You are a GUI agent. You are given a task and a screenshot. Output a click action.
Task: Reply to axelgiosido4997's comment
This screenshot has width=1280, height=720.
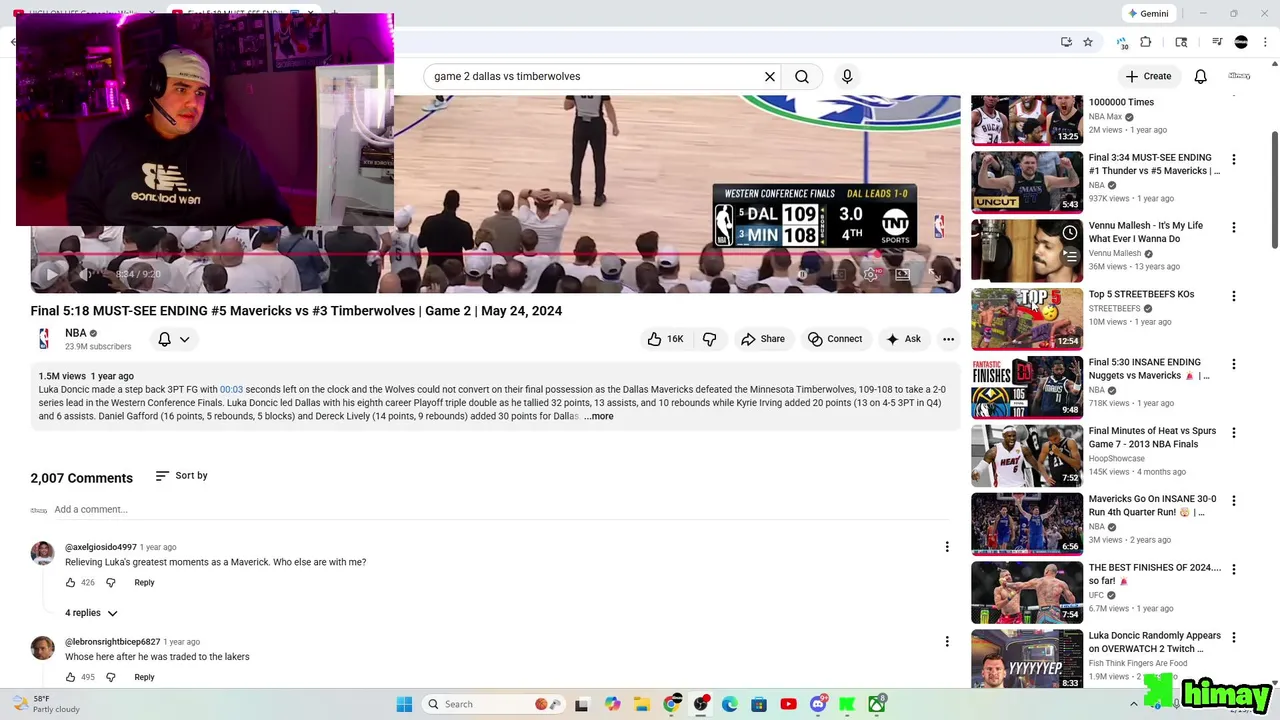[x=144, y=583]
